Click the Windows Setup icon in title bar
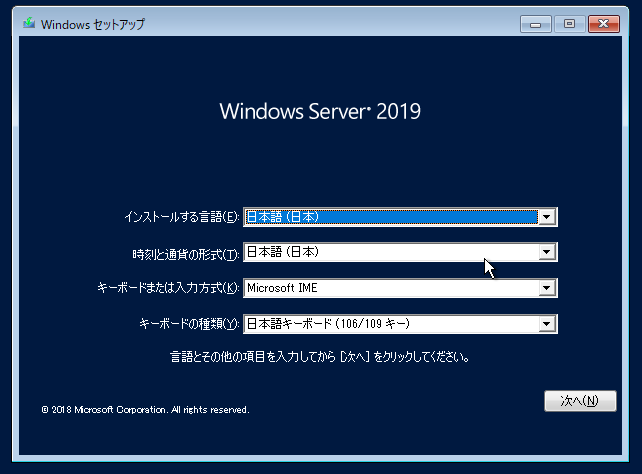The height and width of the screenshot is (474, 642). [x=29, y=23]
